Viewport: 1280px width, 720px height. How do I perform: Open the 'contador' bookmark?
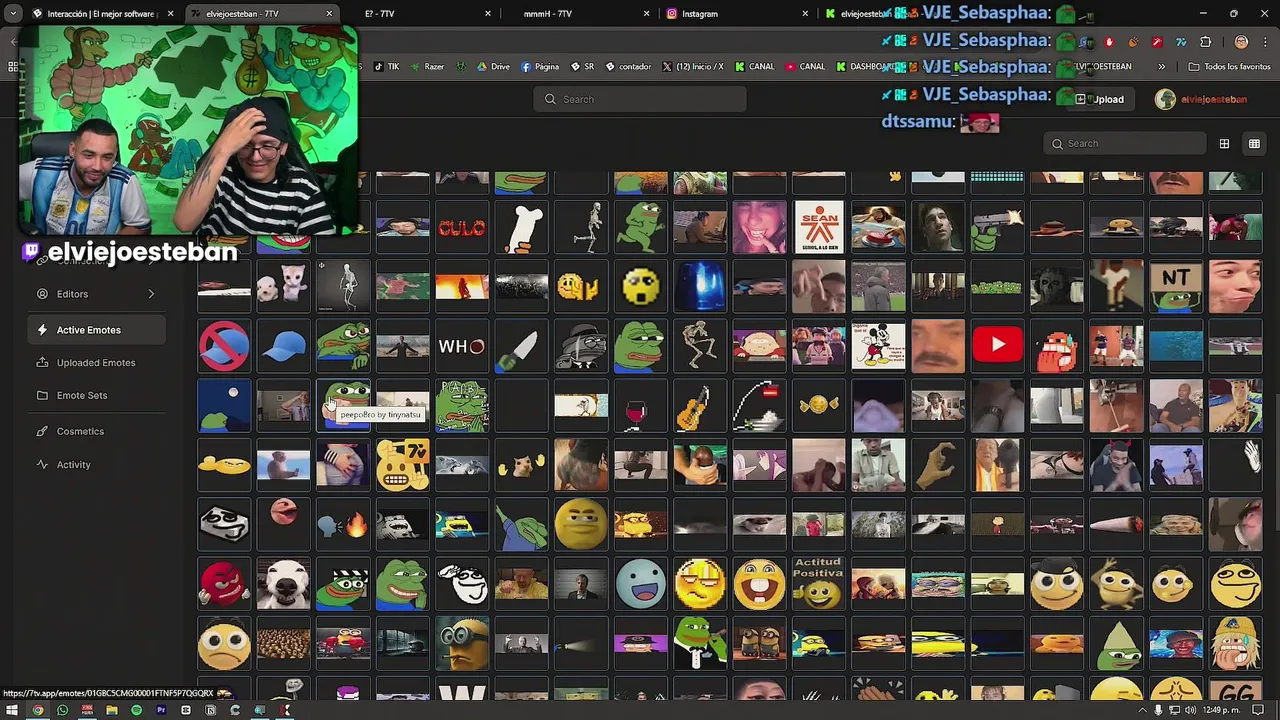pos(627,67)
